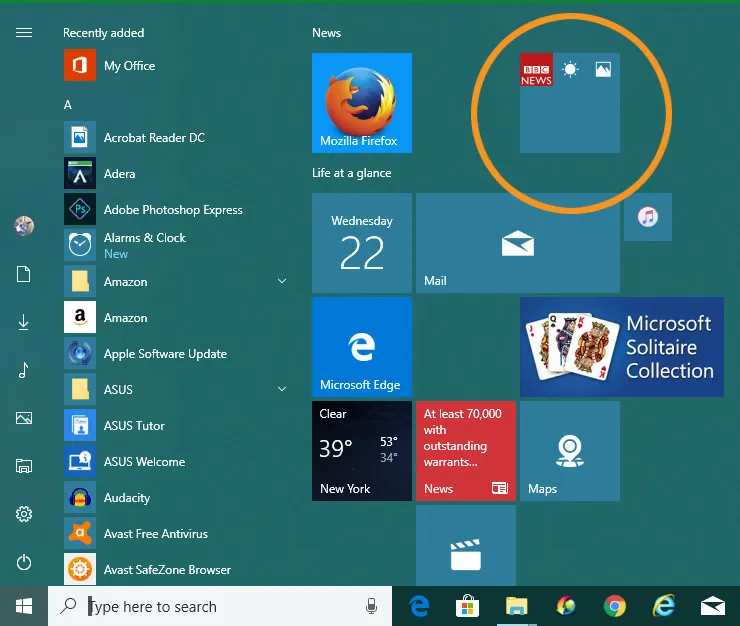This screenshot has width=740, height=626.
Task: Open File Explorer from taskbar
Action: (x=516, y=606)
